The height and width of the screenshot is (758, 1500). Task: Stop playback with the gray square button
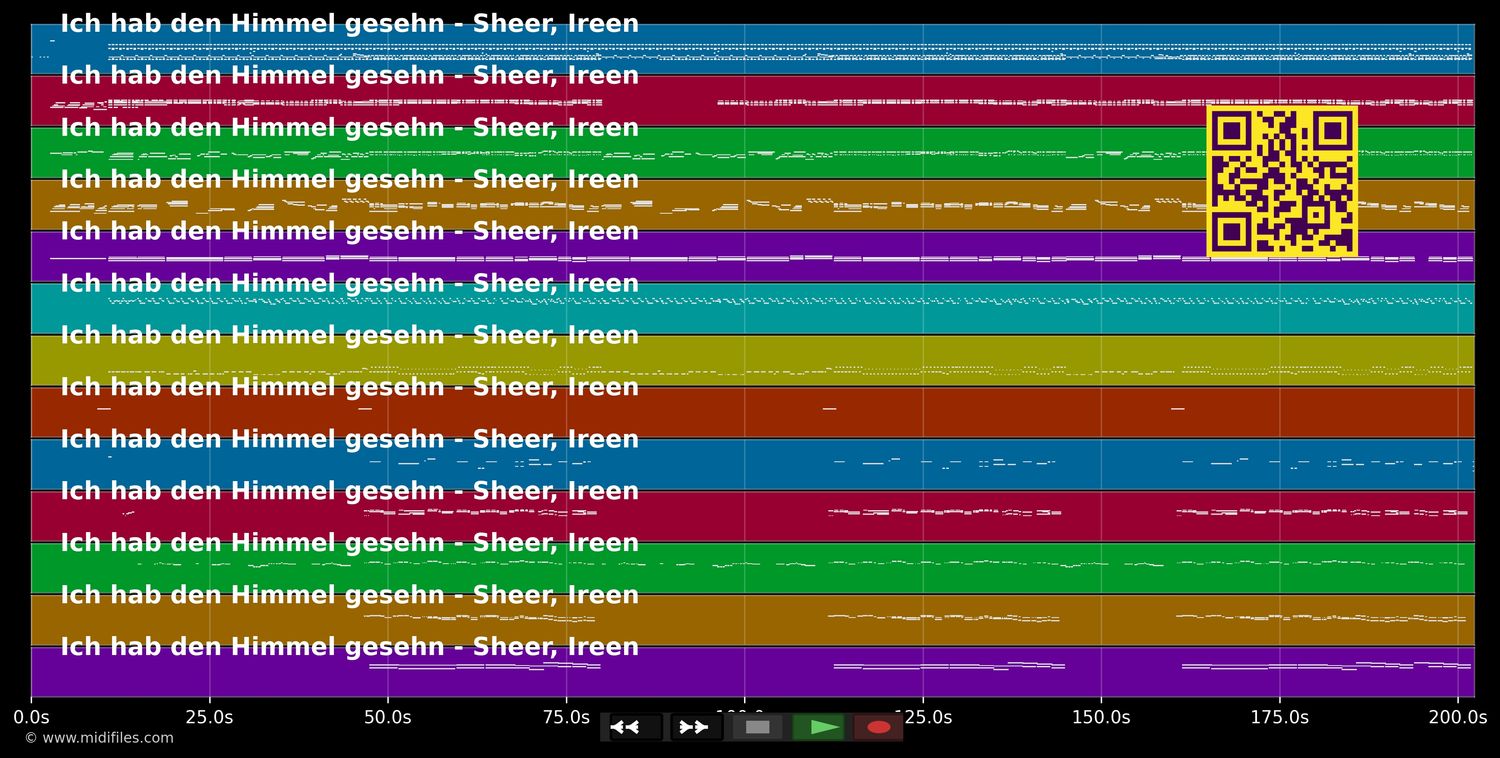[757, 727]
